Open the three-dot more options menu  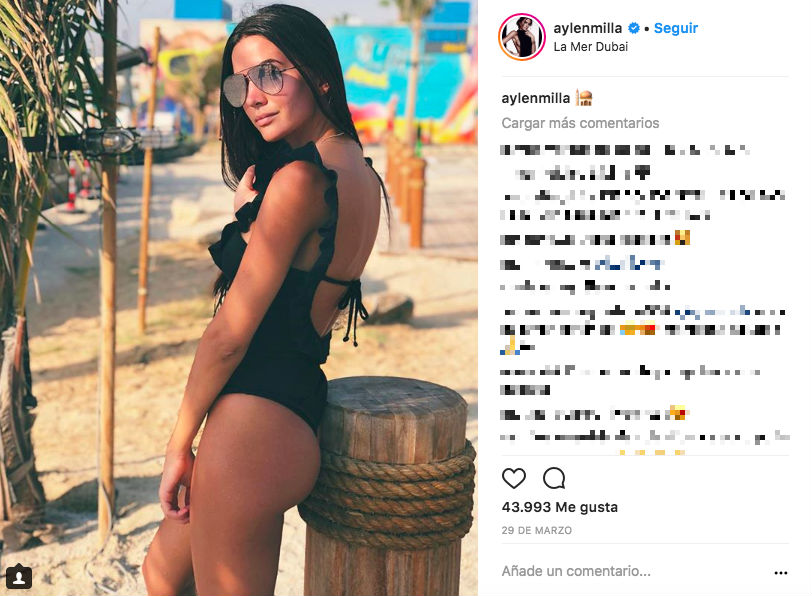[x=780, y=573]
